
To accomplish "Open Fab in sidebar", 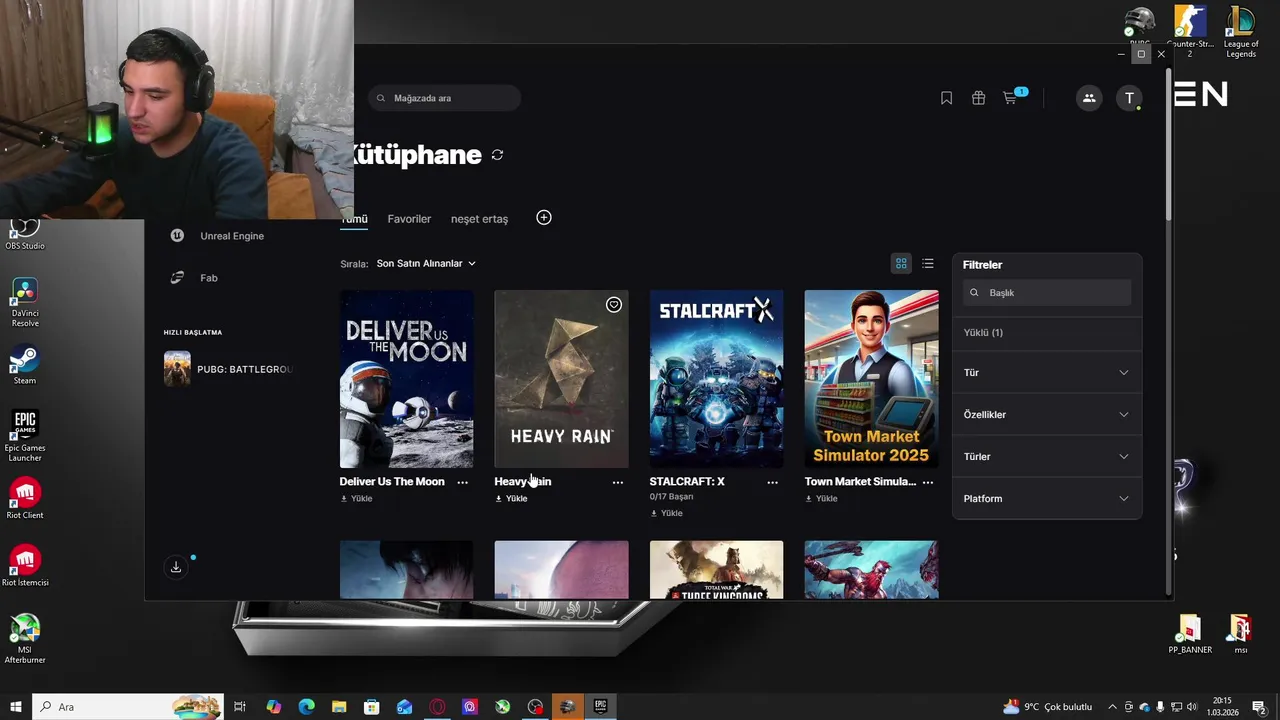I will pos(194,278).
